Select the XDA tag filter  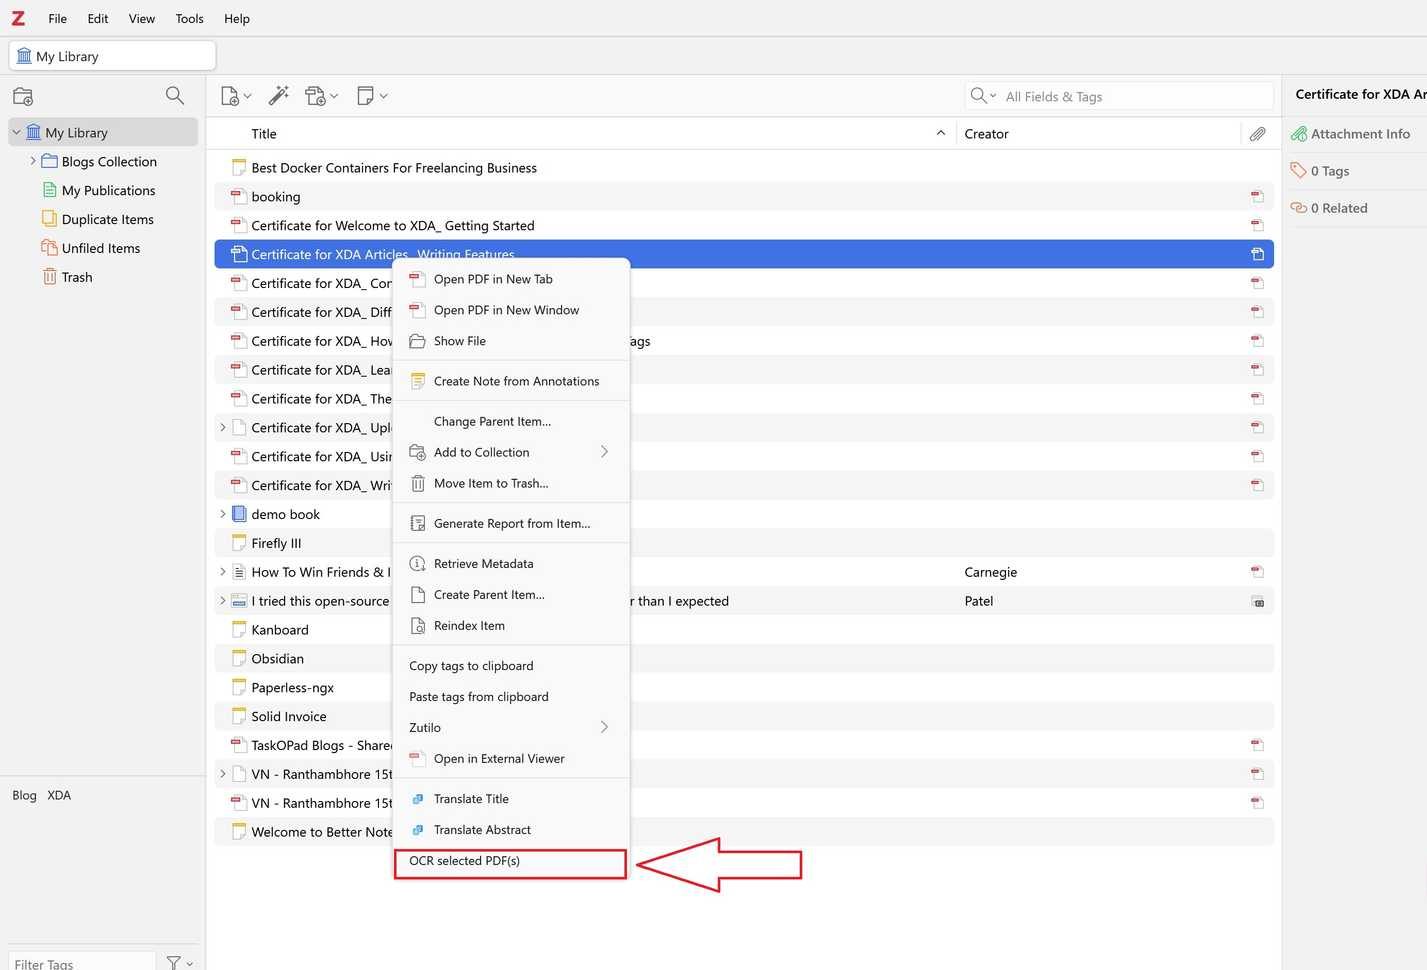click(x=58, y=795)
